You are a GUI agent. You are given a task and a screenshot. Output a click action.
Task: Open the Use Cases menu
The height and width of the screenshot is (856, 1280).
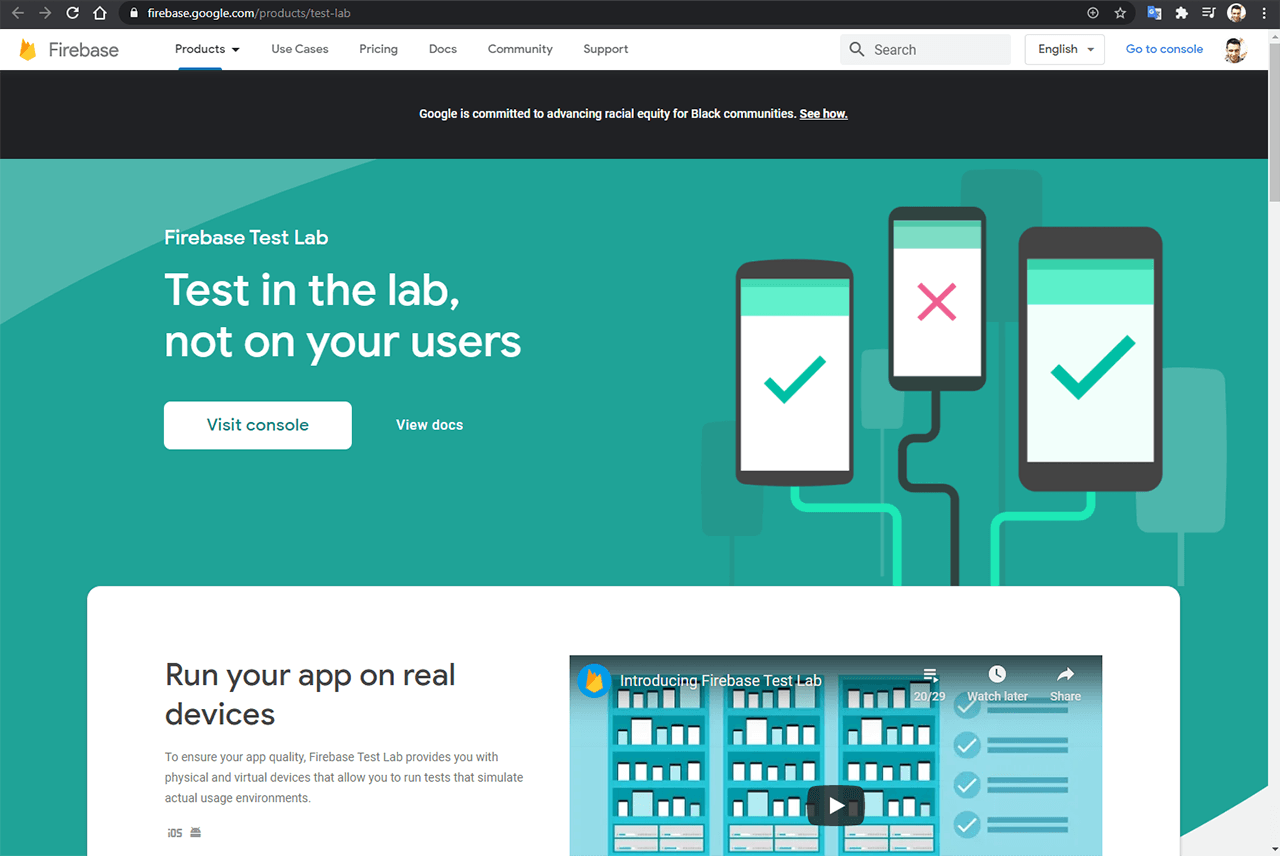[x=300, y=49]
